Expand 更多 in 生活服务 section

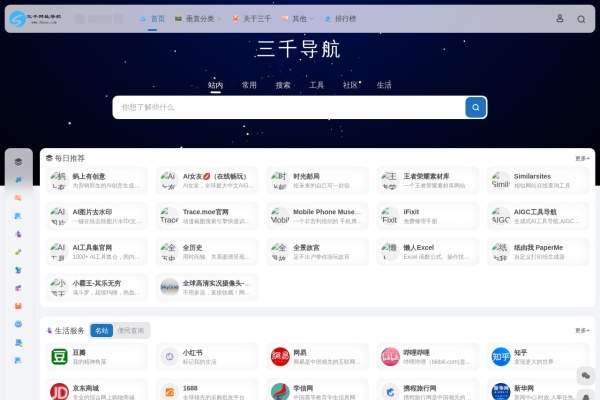click(x=582, y=330)
